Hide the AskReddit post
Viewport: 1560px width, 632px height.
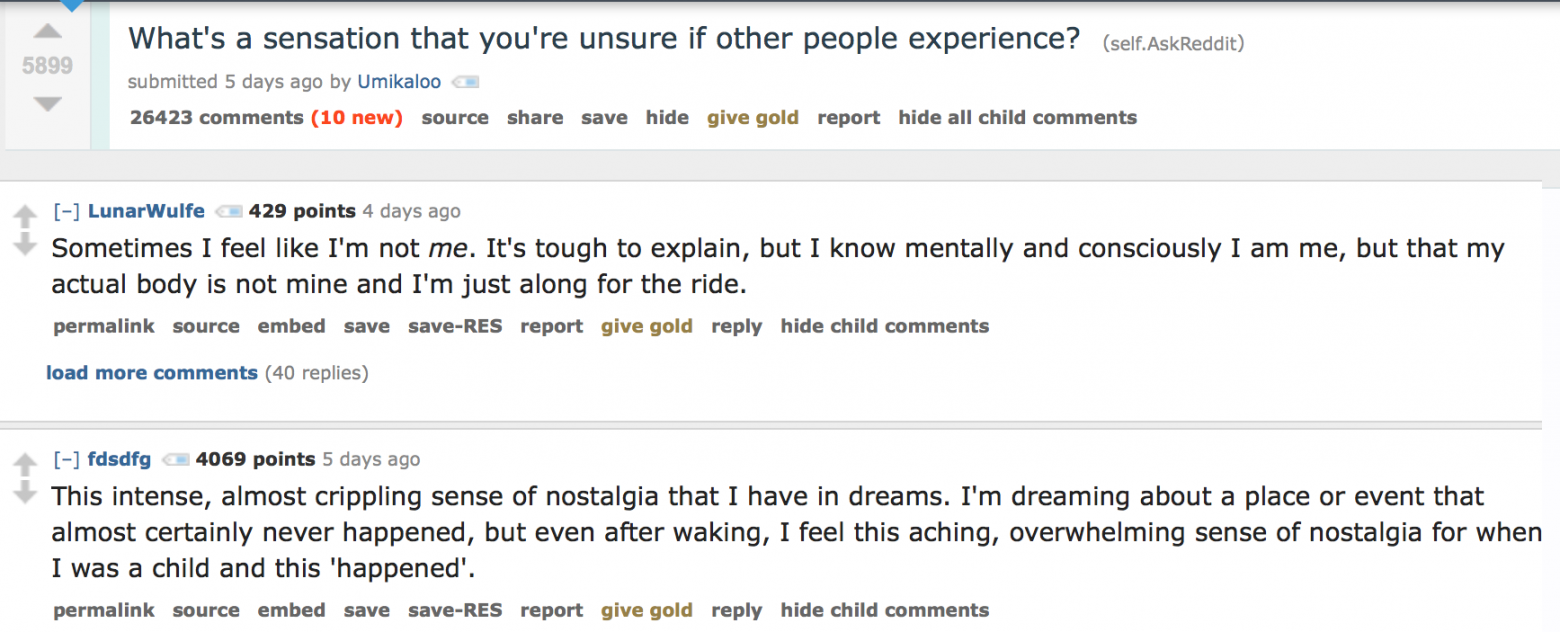tap(666, 117)
